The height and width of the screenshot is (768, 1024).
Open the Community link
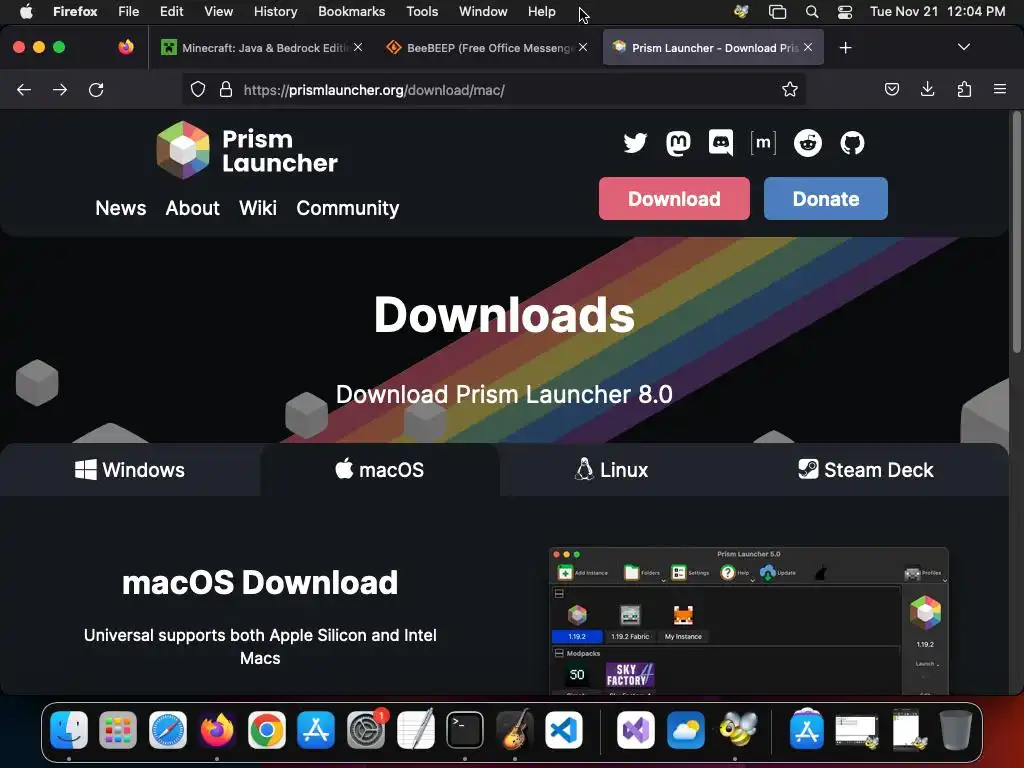pos(347,208)
